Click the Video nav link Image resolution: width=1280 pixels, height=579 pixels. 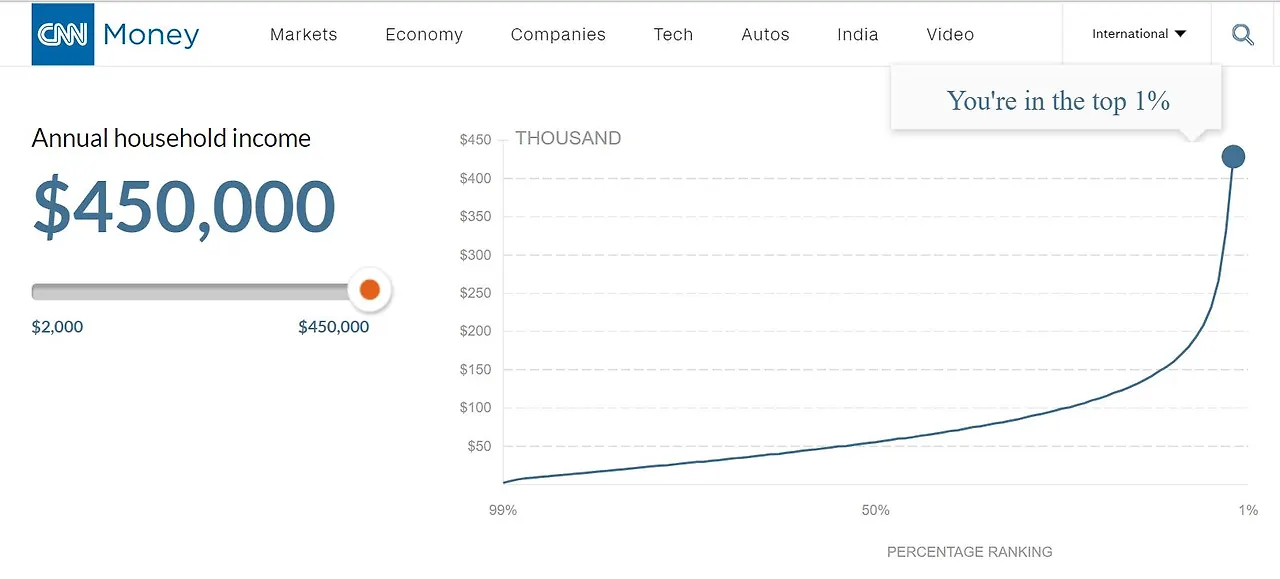[950, 35]
